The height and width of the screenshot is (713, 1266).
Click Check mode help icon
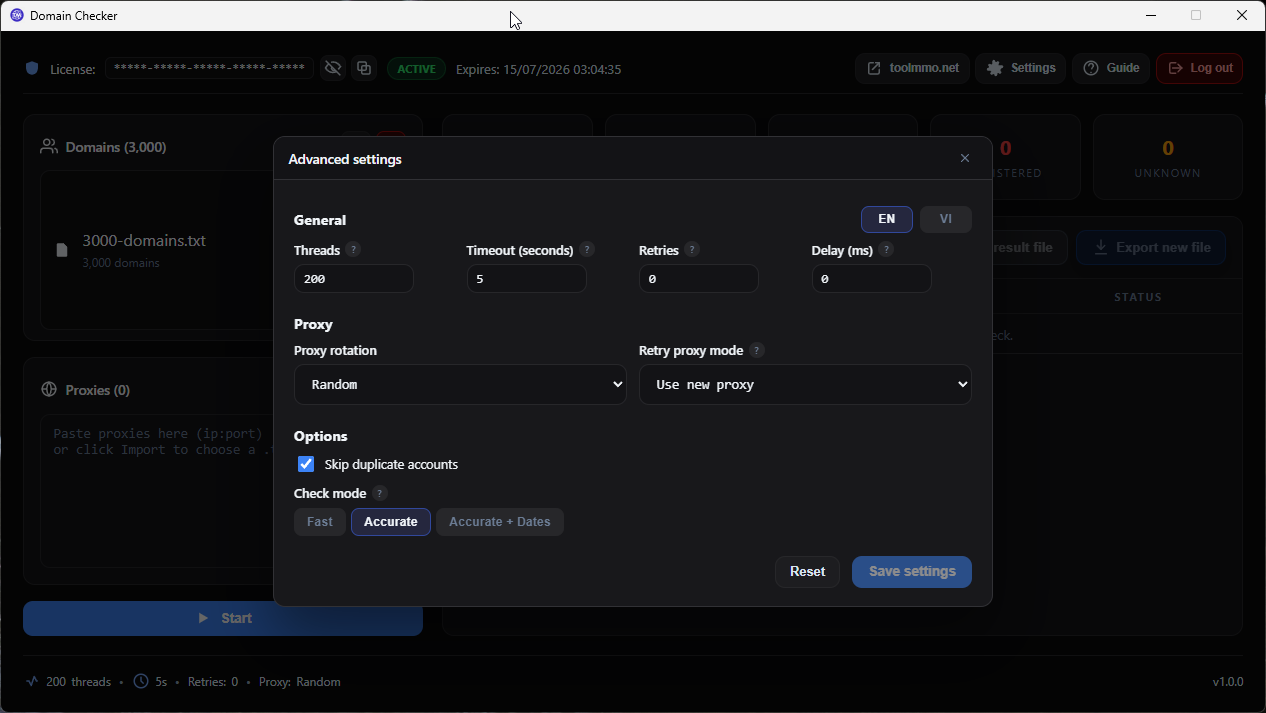[379, 493]
